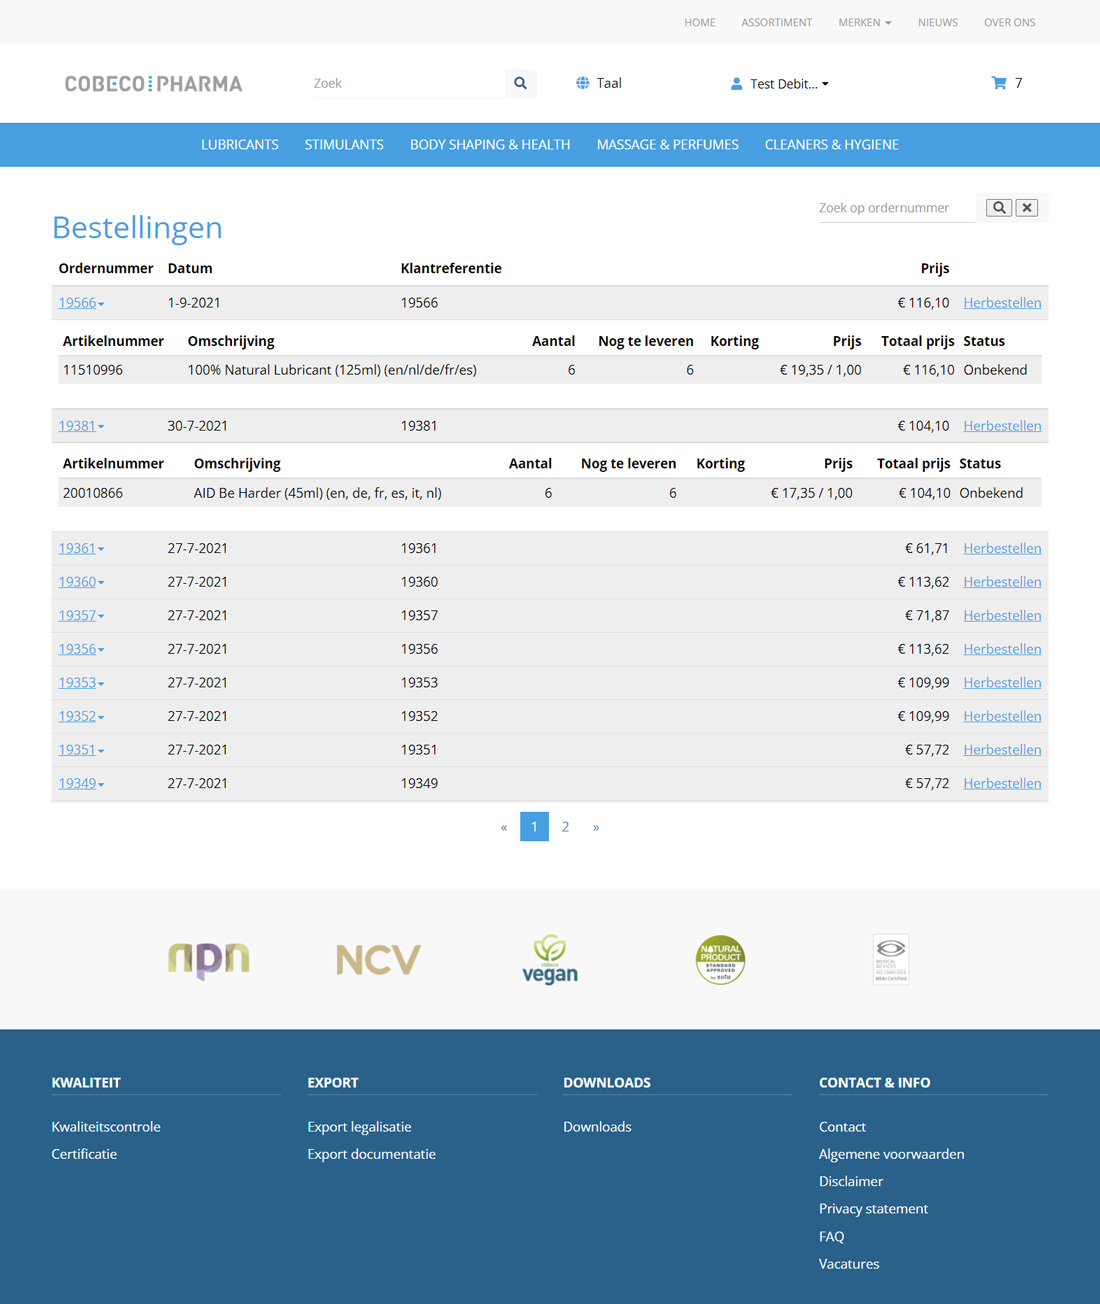
Task: Select the Stimulants category
Action: click(x=344, y=145)
